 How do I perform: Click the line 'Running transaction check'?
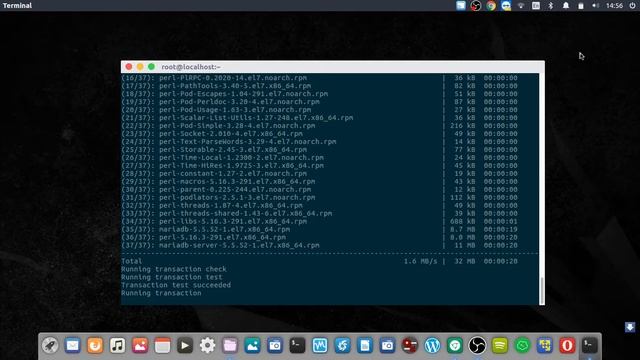click(174, 269)
